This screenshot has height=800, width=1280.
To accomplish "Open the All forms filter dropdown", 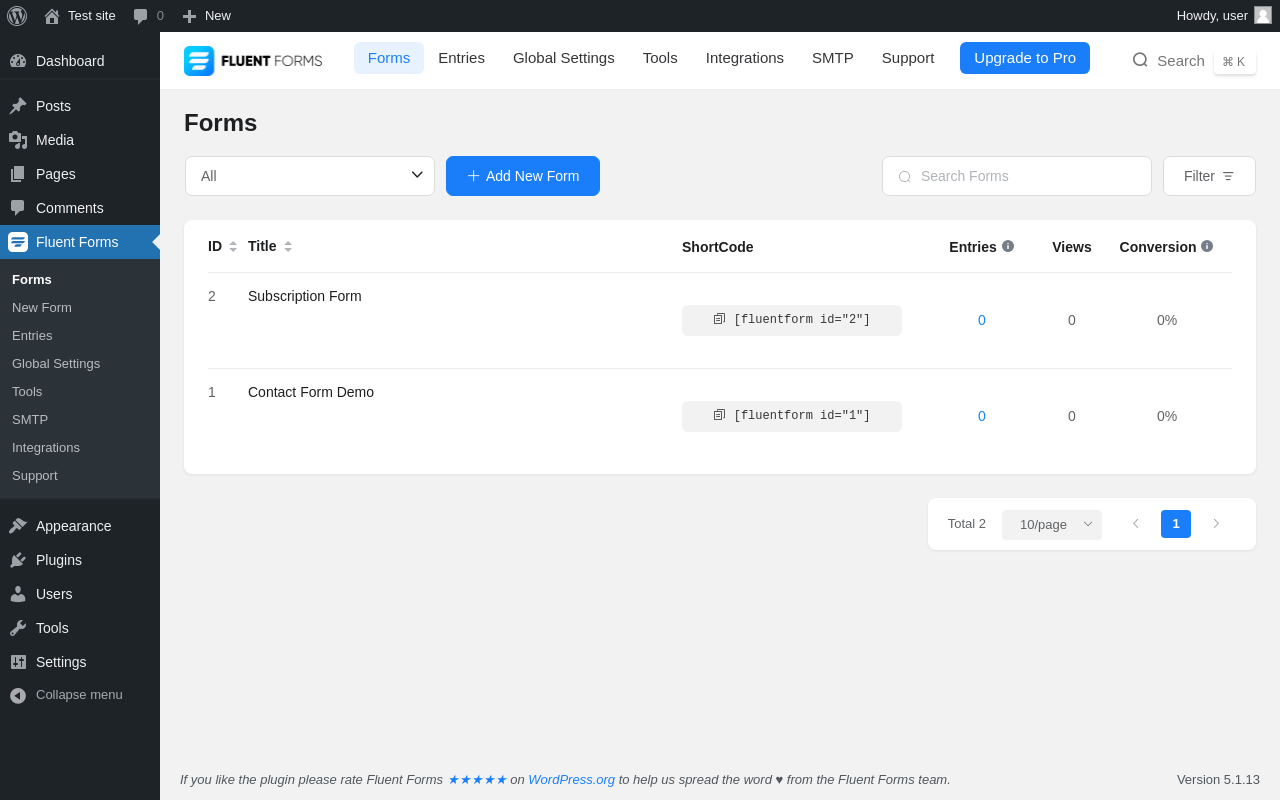I will pos(310,176).
